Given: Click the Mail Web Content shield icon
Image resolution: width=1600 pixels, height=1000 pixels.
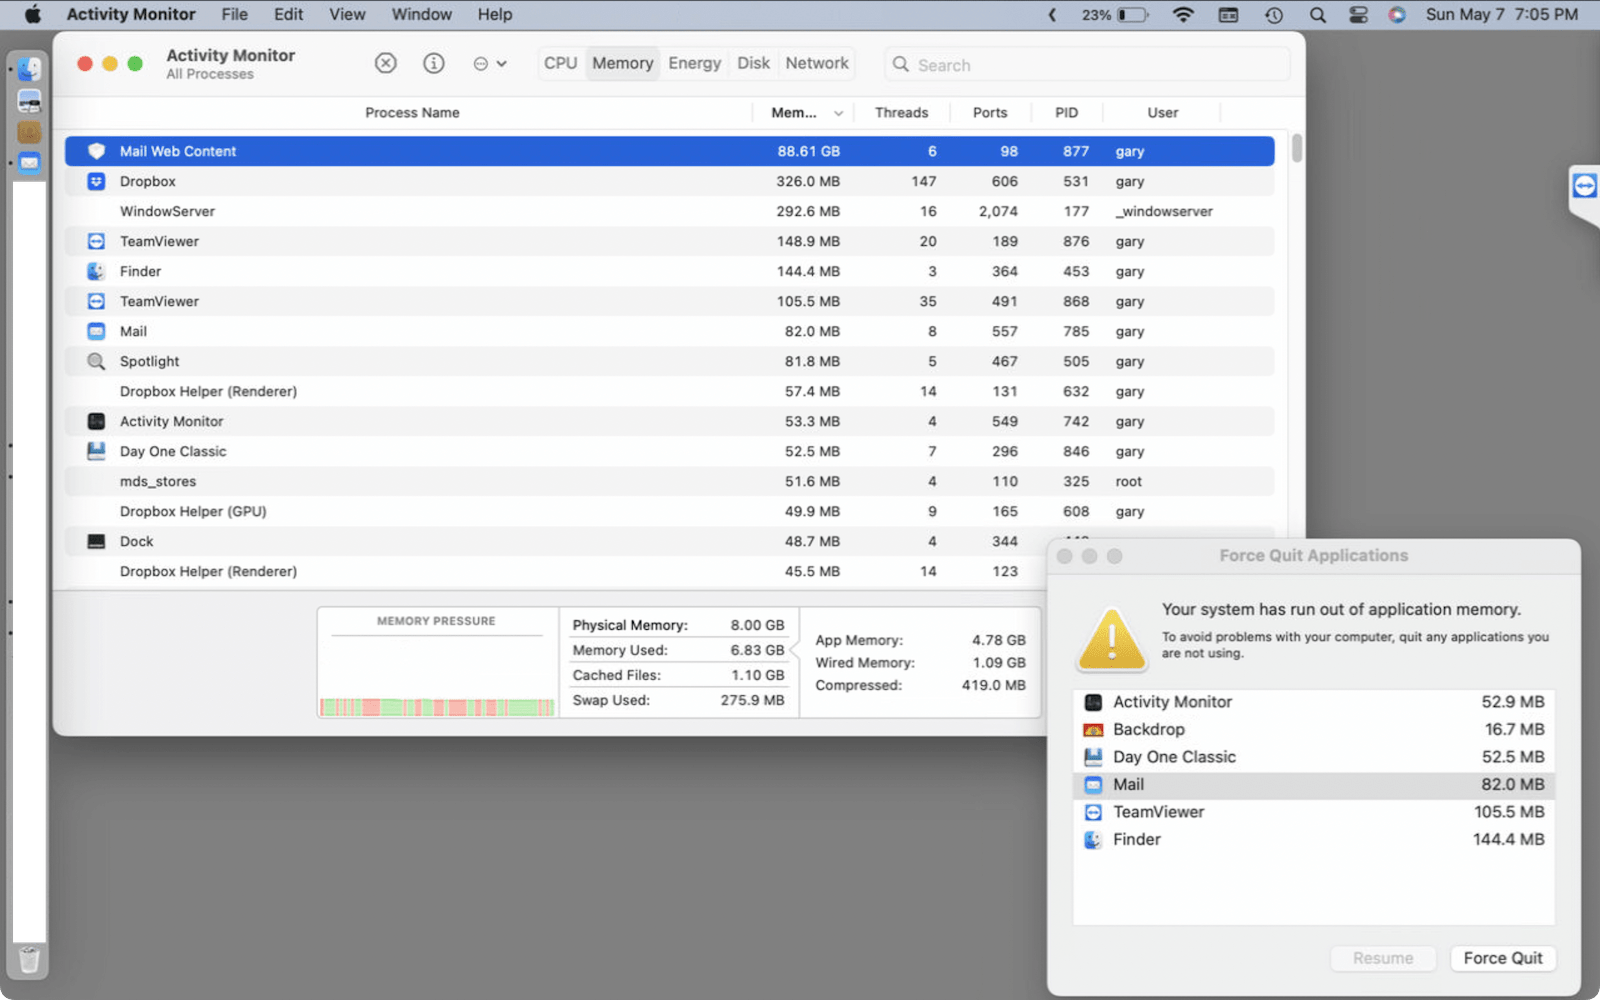Looking at the screenshot, I should tap(96, 151).
